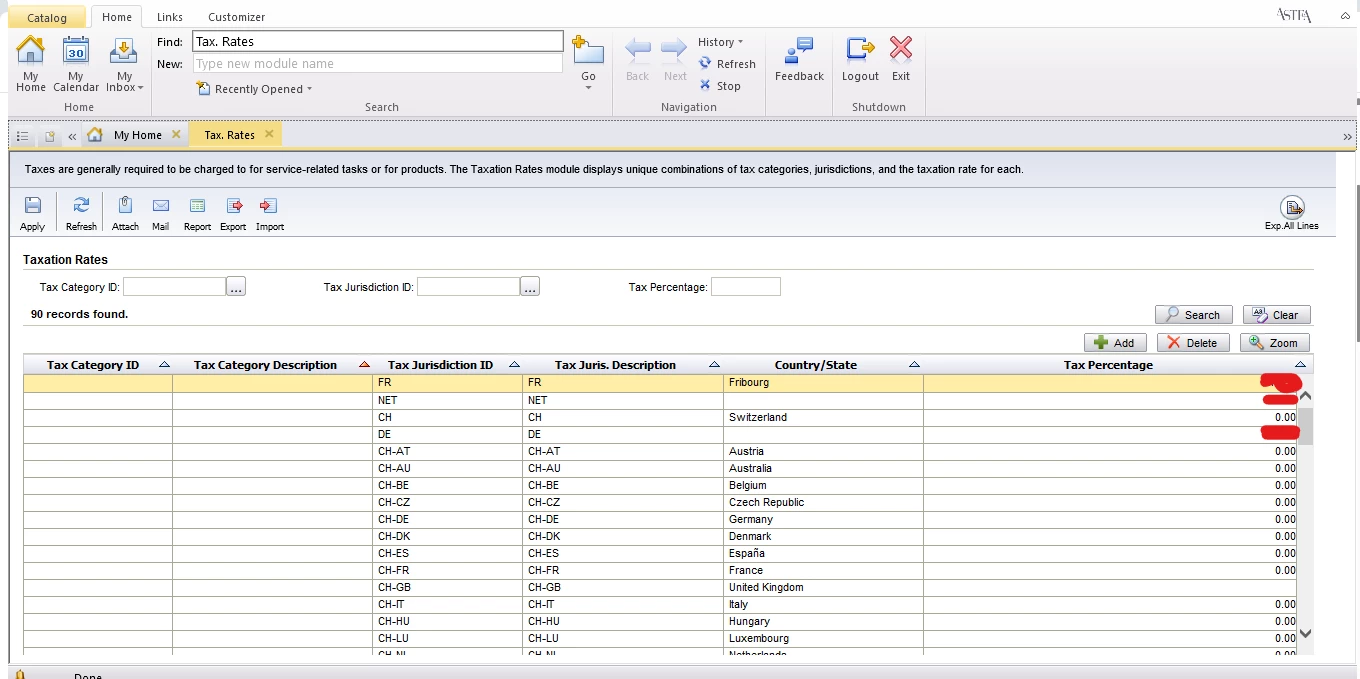Switch to the Customizer ribbon tab
Viewport: 1360px width, 679px height.
(x=236, y=17)
